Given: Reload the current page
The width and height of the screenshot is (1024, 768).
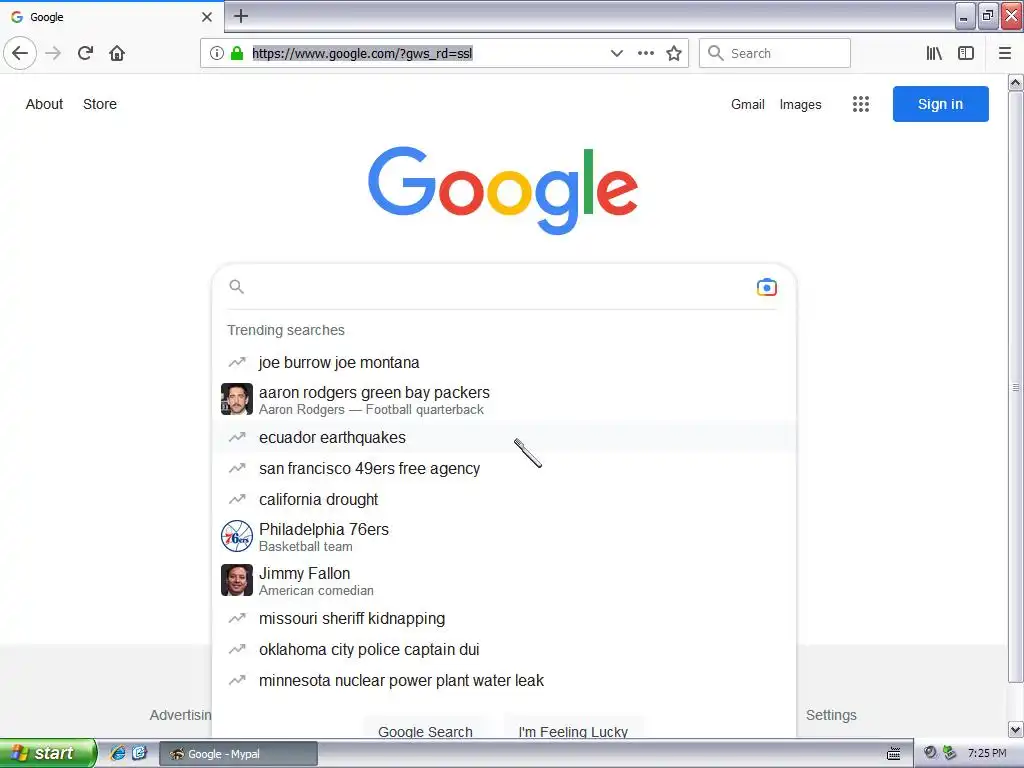Looking at the screenshot, I should [85, 53].
